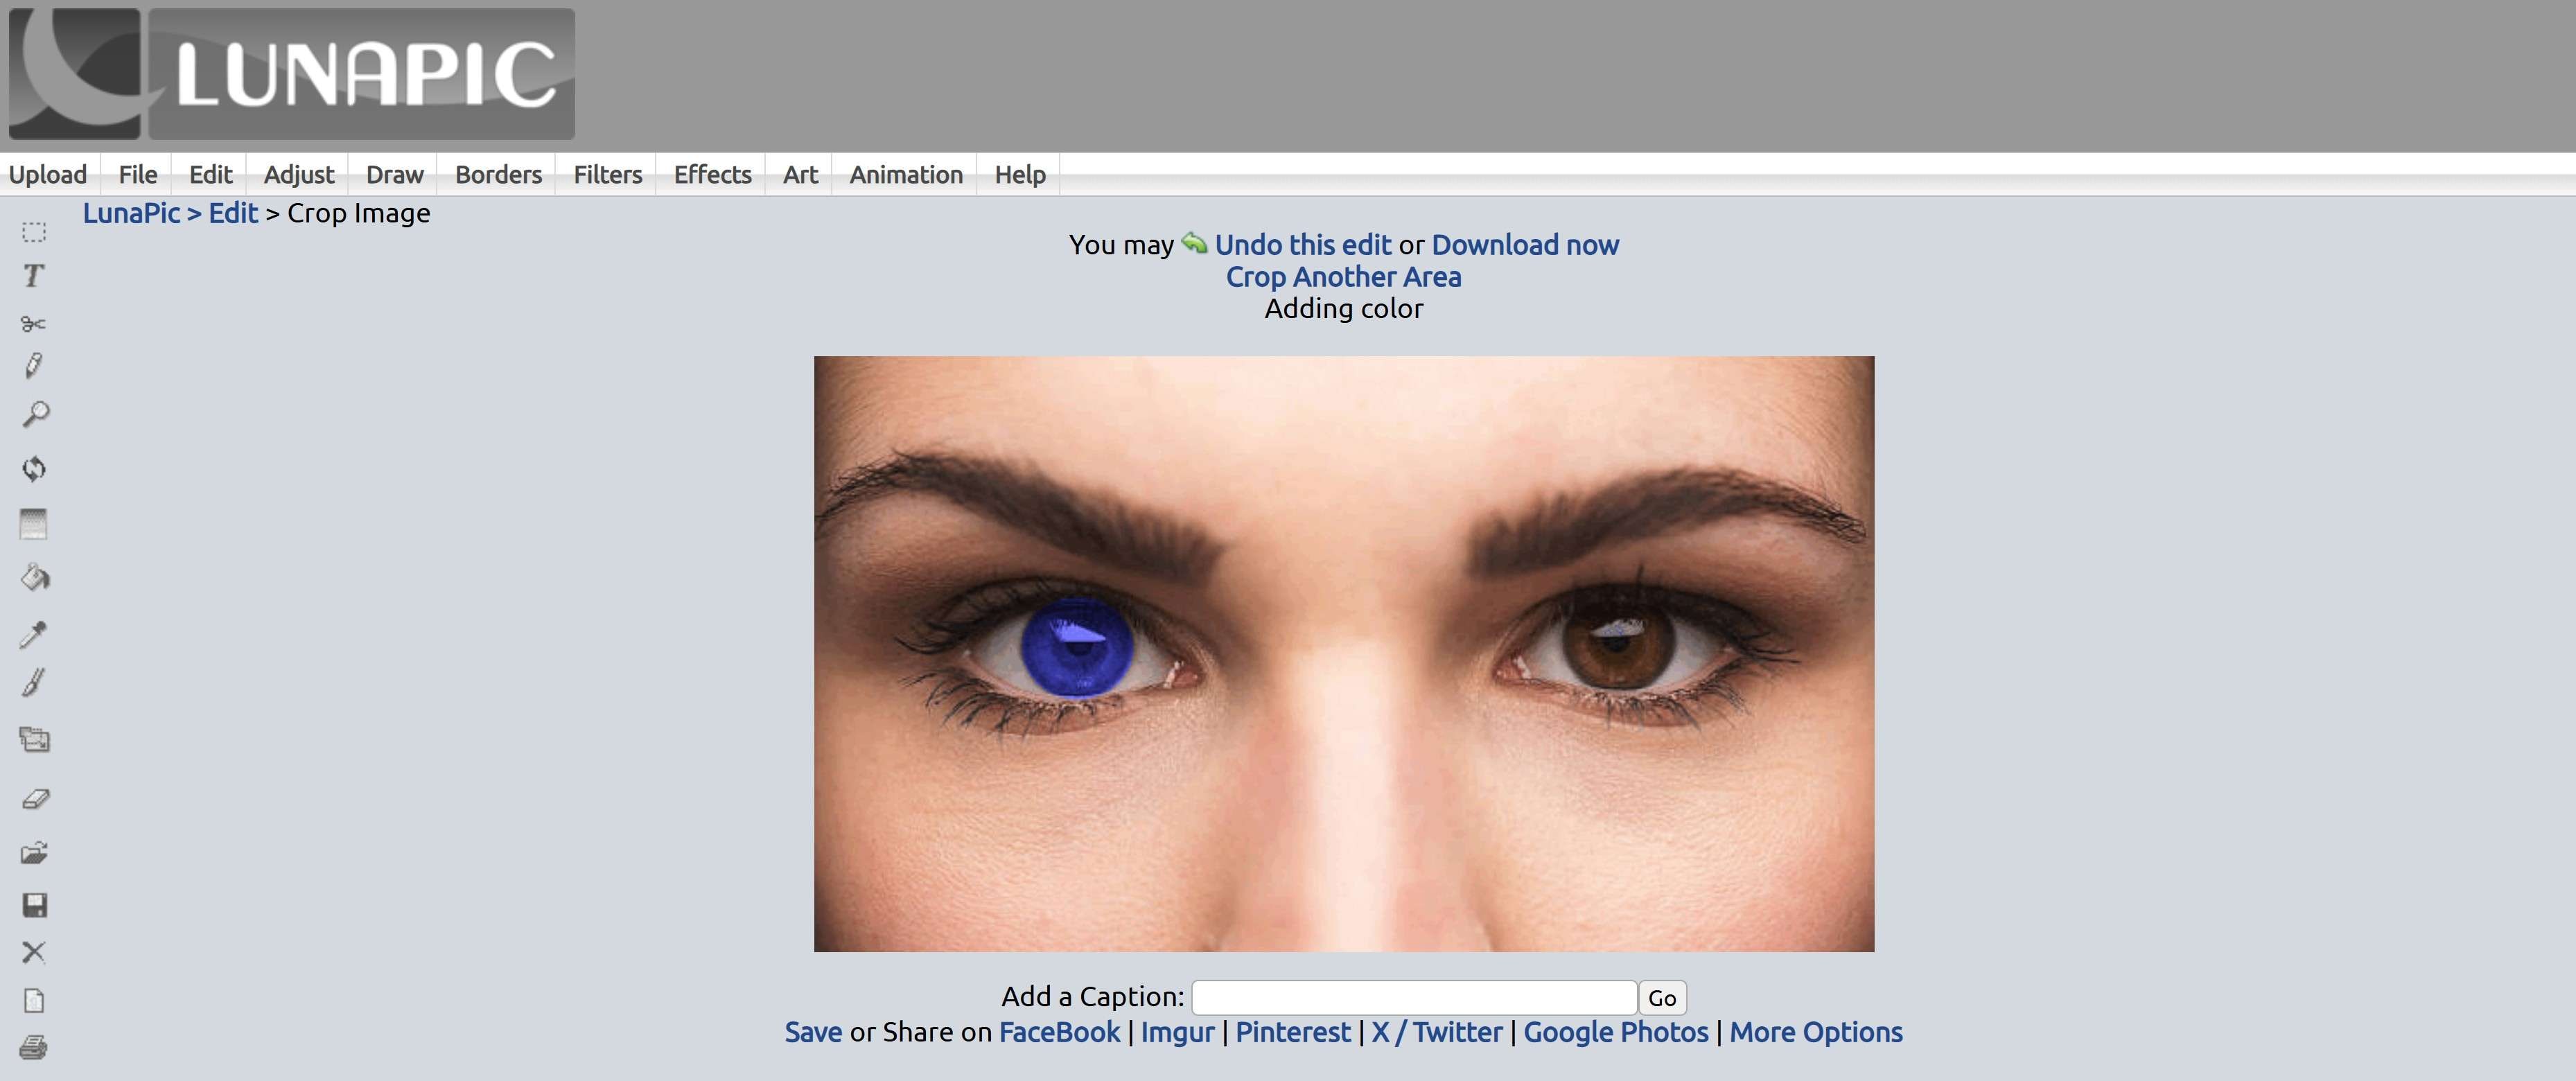The image size is (2576, 1081).
Task: Select the dashed rectangle selection tool
Action: (34, 232)
